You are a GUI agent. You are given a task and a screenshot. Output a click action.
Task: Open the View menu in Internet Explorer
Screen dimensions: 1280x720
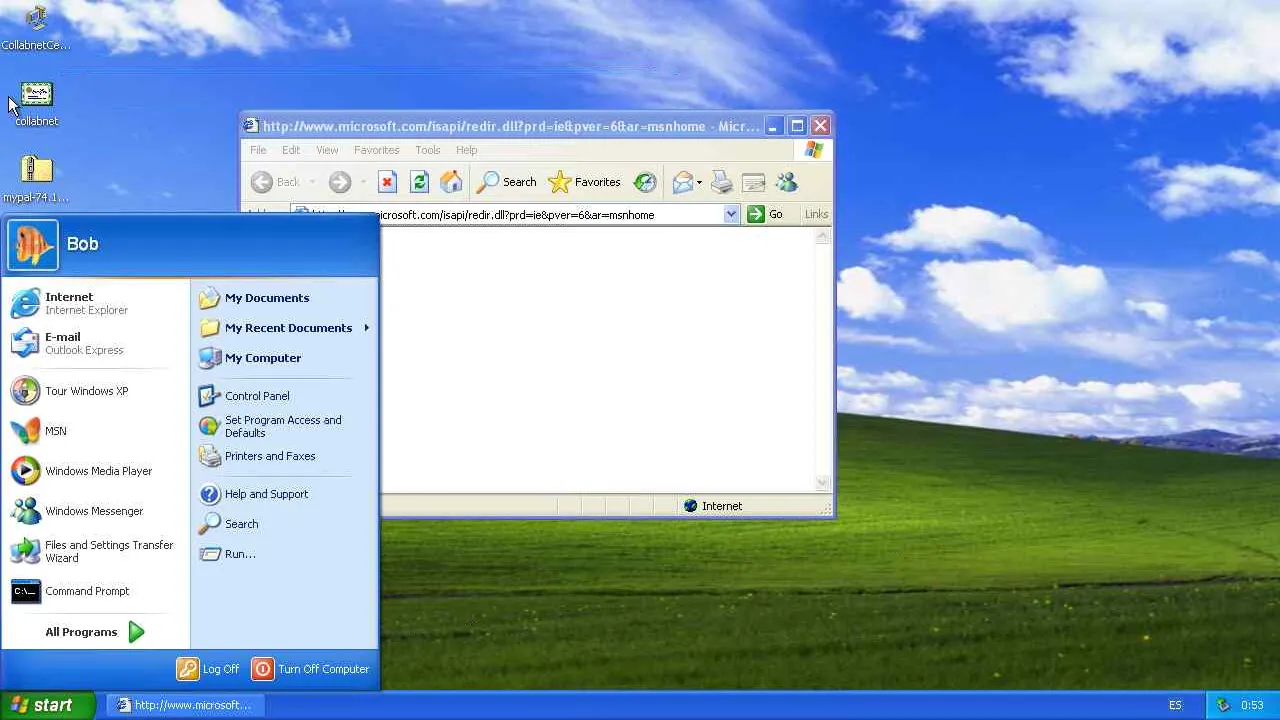[x=327, y=150]
